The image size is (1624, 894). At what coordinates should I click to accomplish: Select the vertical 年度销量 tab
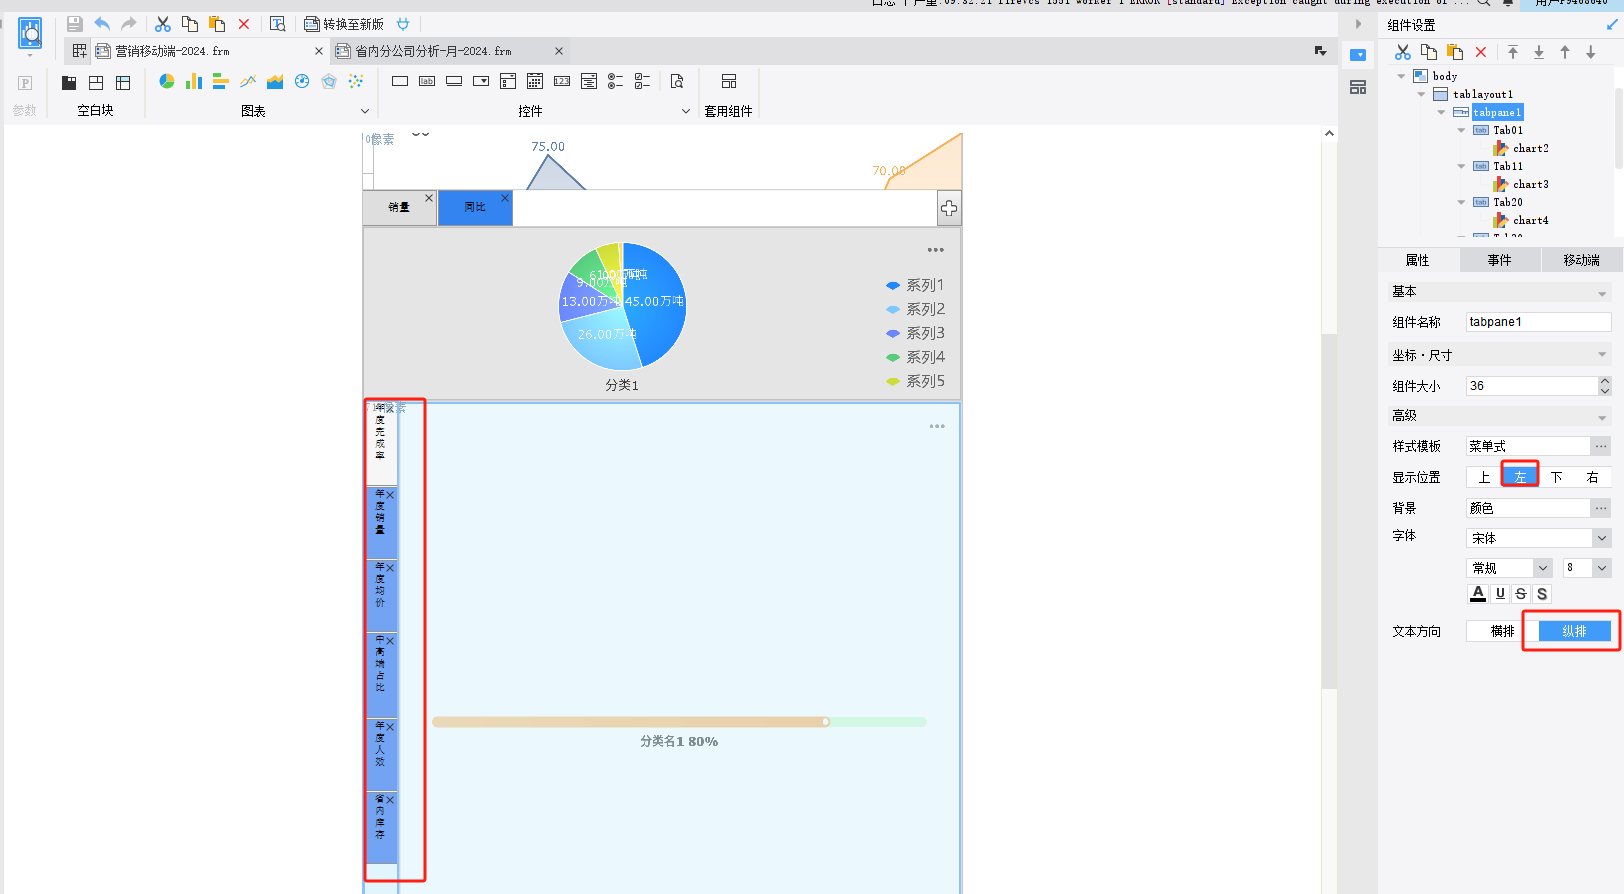pos(381,522)
